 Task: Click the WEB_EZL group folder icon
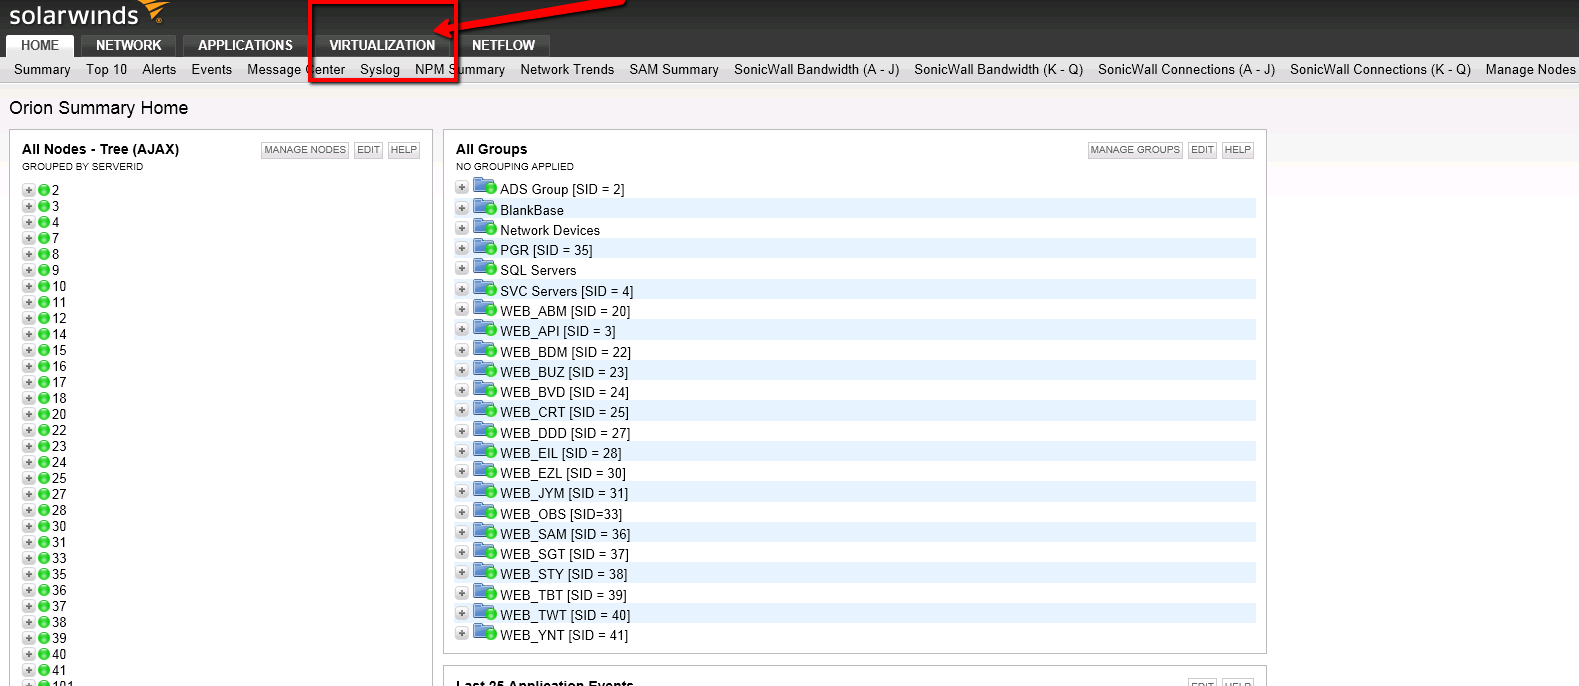coord(485,470)
